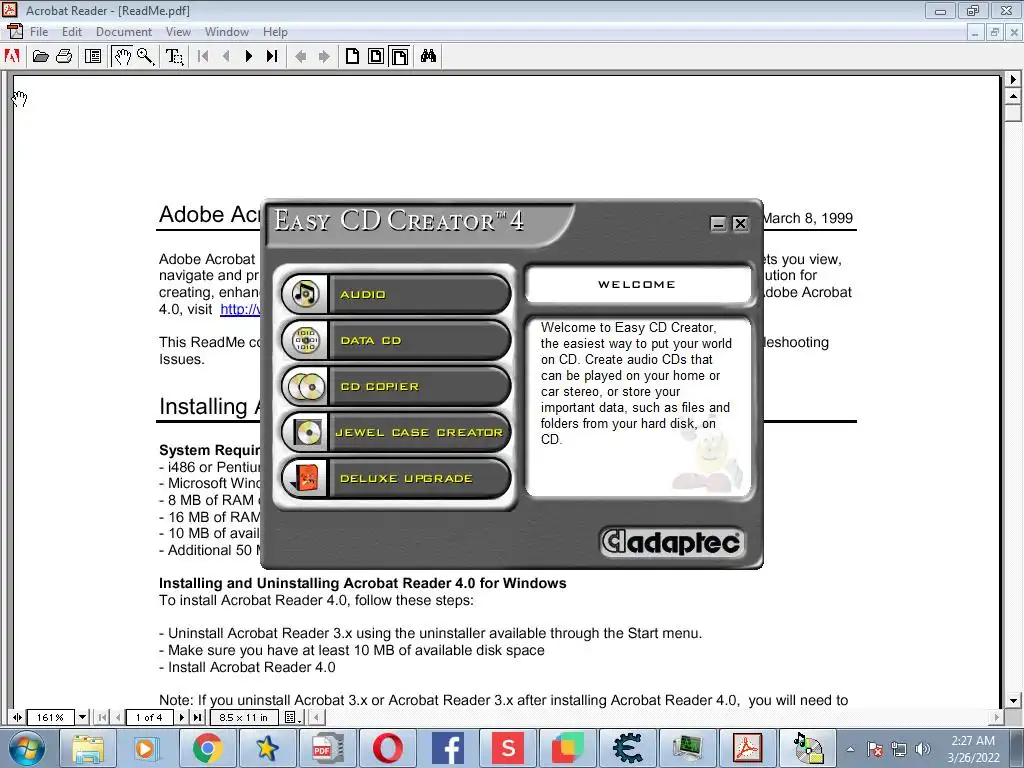Open the Window menu
The image size is (1024, 768).
(x=227, y=31)
